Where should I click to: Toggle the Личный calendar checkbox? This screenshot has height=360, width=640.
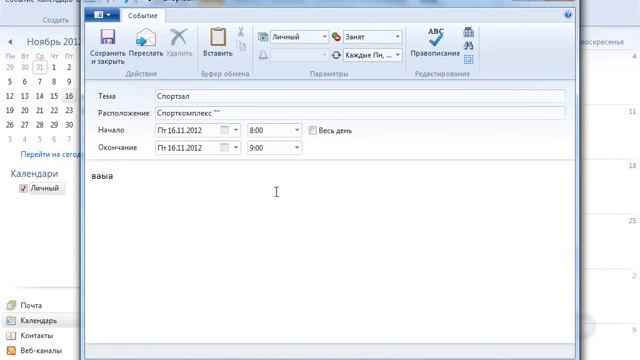(x=23, y=188)
